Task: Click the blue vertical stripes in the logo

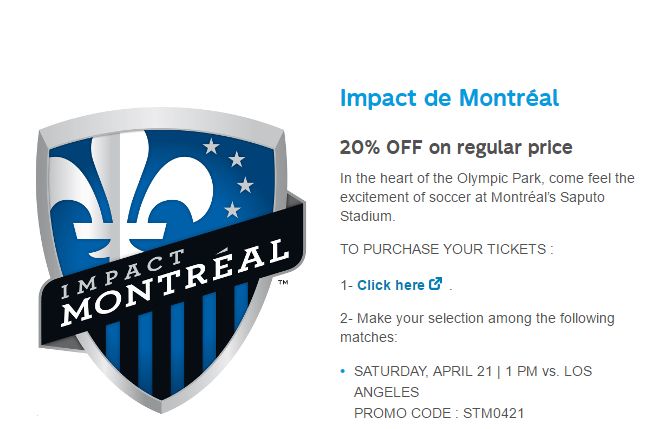Action: (176, 339)
